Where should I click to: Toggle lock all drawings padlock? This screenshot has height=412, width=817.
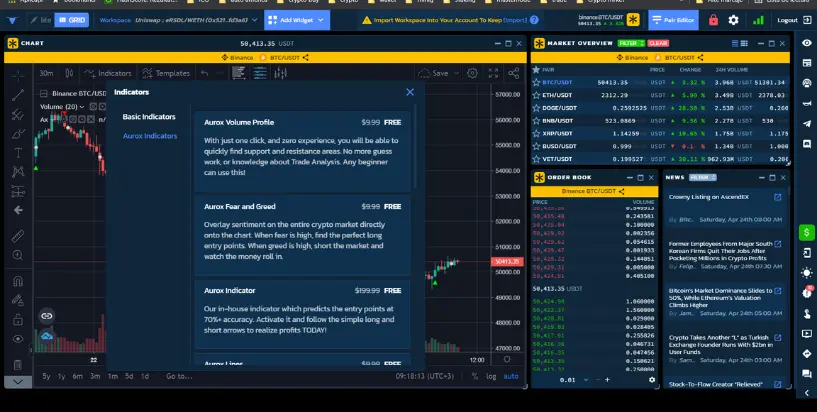[18, 319]
